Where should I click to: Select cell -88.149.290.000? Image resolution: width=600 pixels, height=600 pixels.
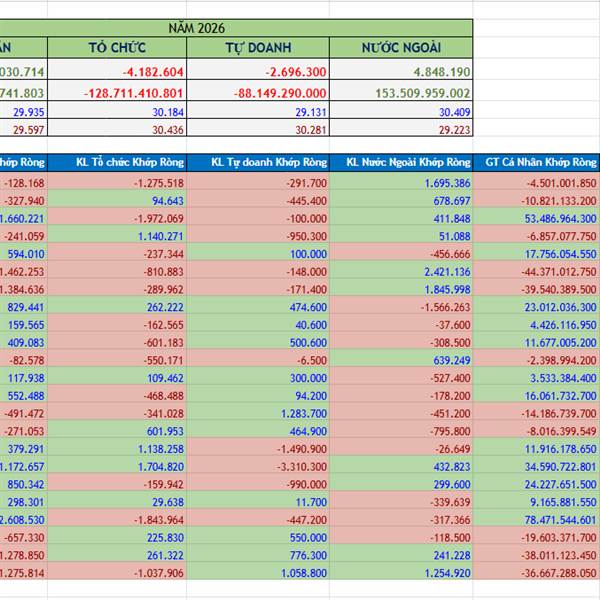[x=258, y=91]
